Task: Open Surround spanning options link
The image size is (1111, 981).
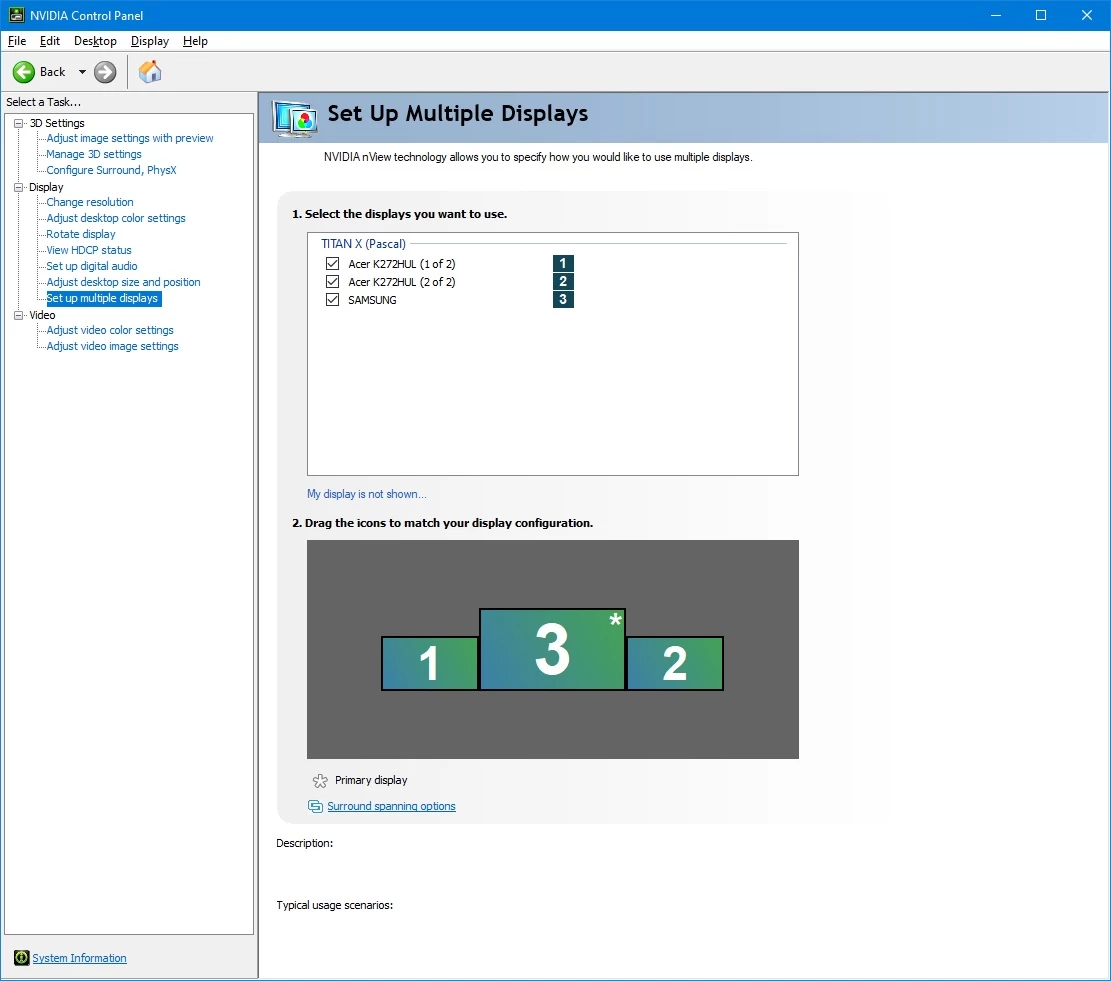Action: (391, 806)
